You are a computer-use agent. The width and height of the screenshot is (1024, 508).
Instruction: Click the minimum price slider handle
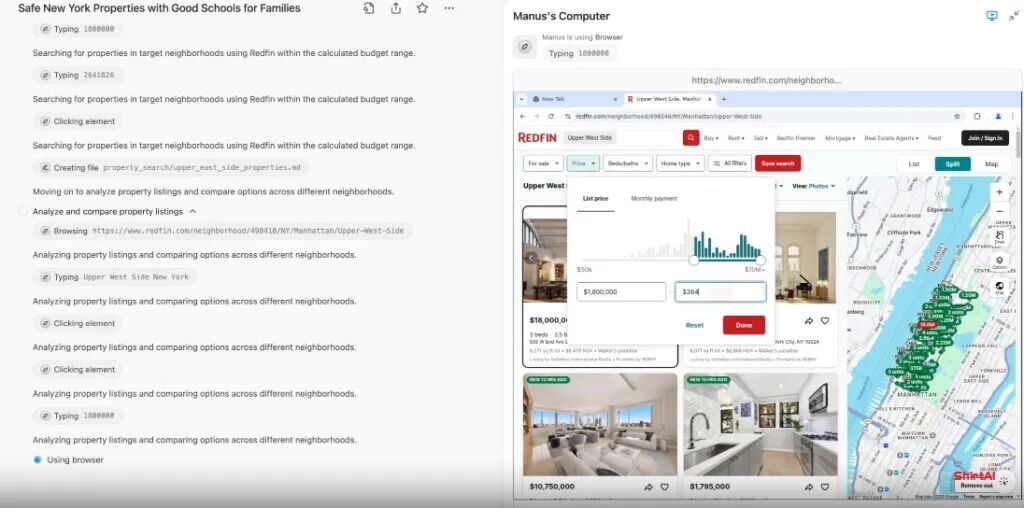[694, 261]
